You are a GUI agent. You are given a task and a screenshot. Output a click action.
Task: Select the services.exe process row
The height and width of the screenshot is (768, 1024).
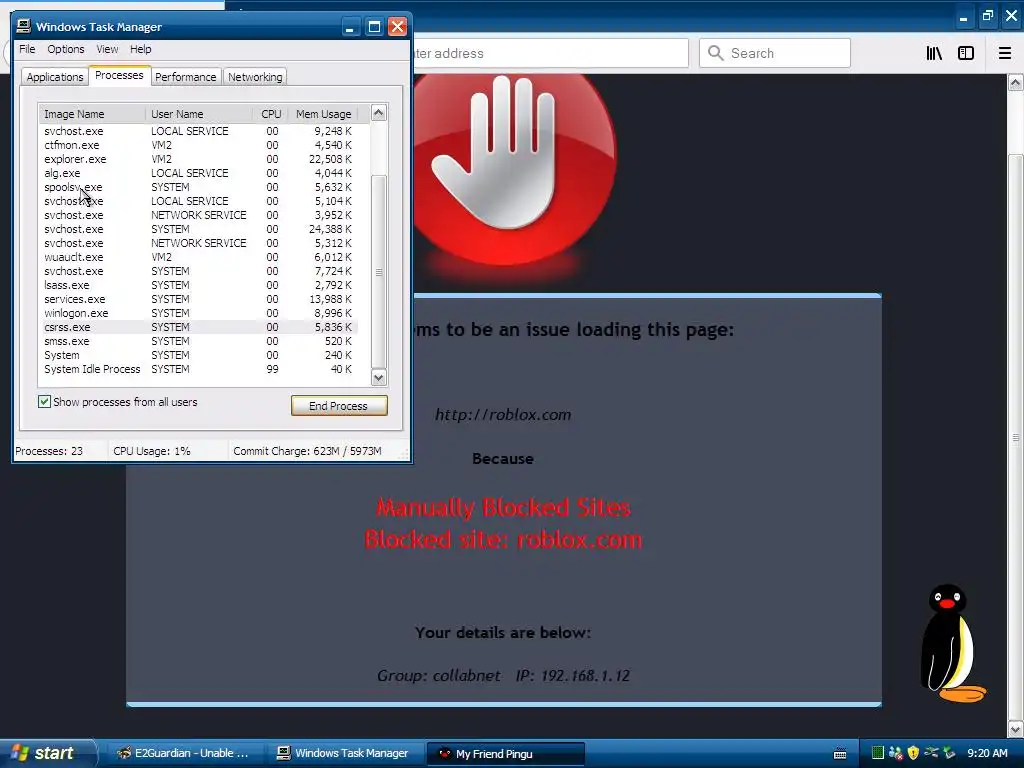tap(199, 299)
